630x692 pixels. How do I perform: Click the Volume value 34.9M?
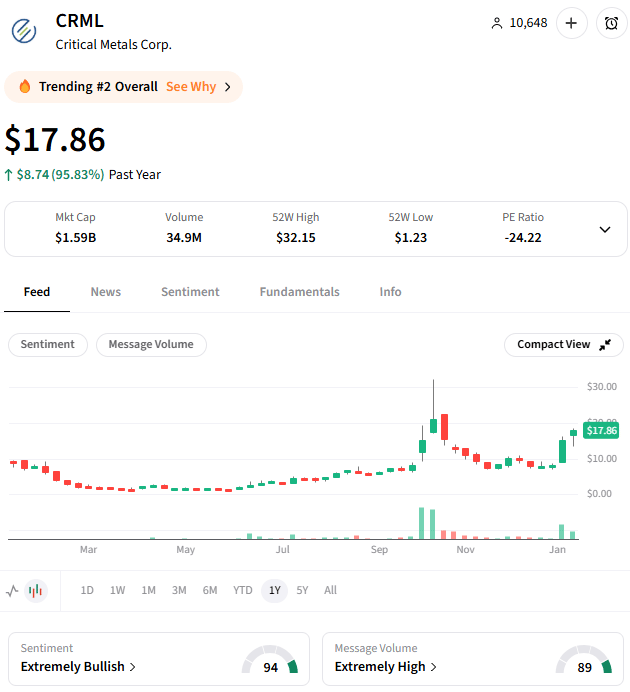pyautogui.click(x=184, y=238)
